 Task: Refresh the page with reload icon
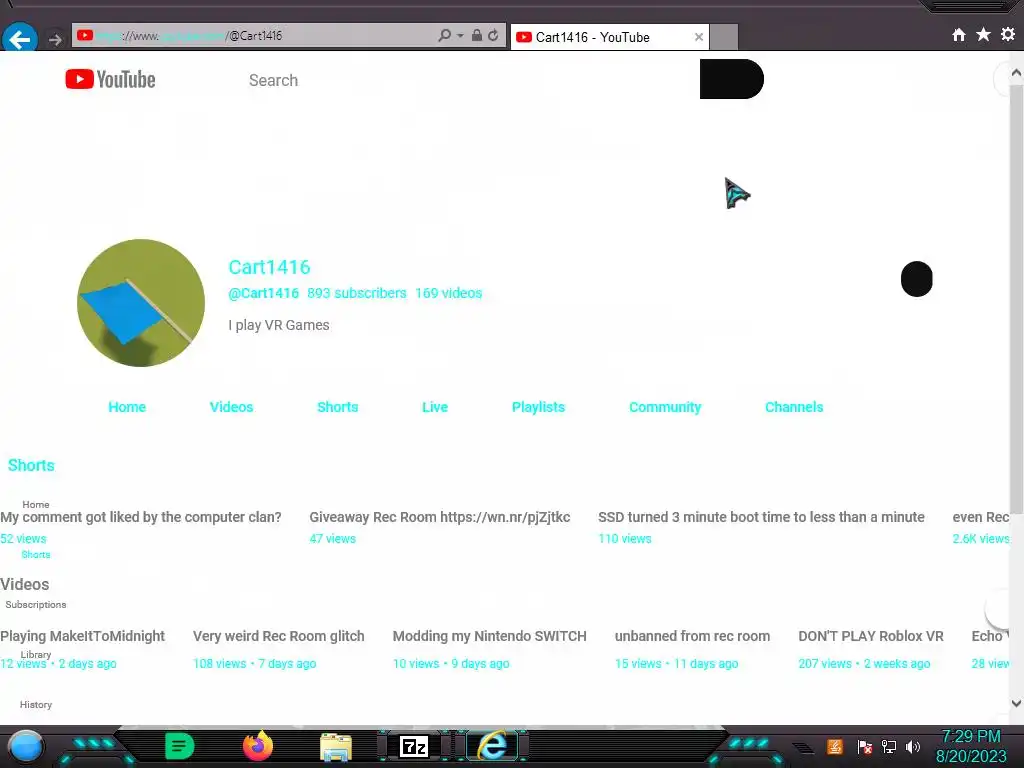494,35
